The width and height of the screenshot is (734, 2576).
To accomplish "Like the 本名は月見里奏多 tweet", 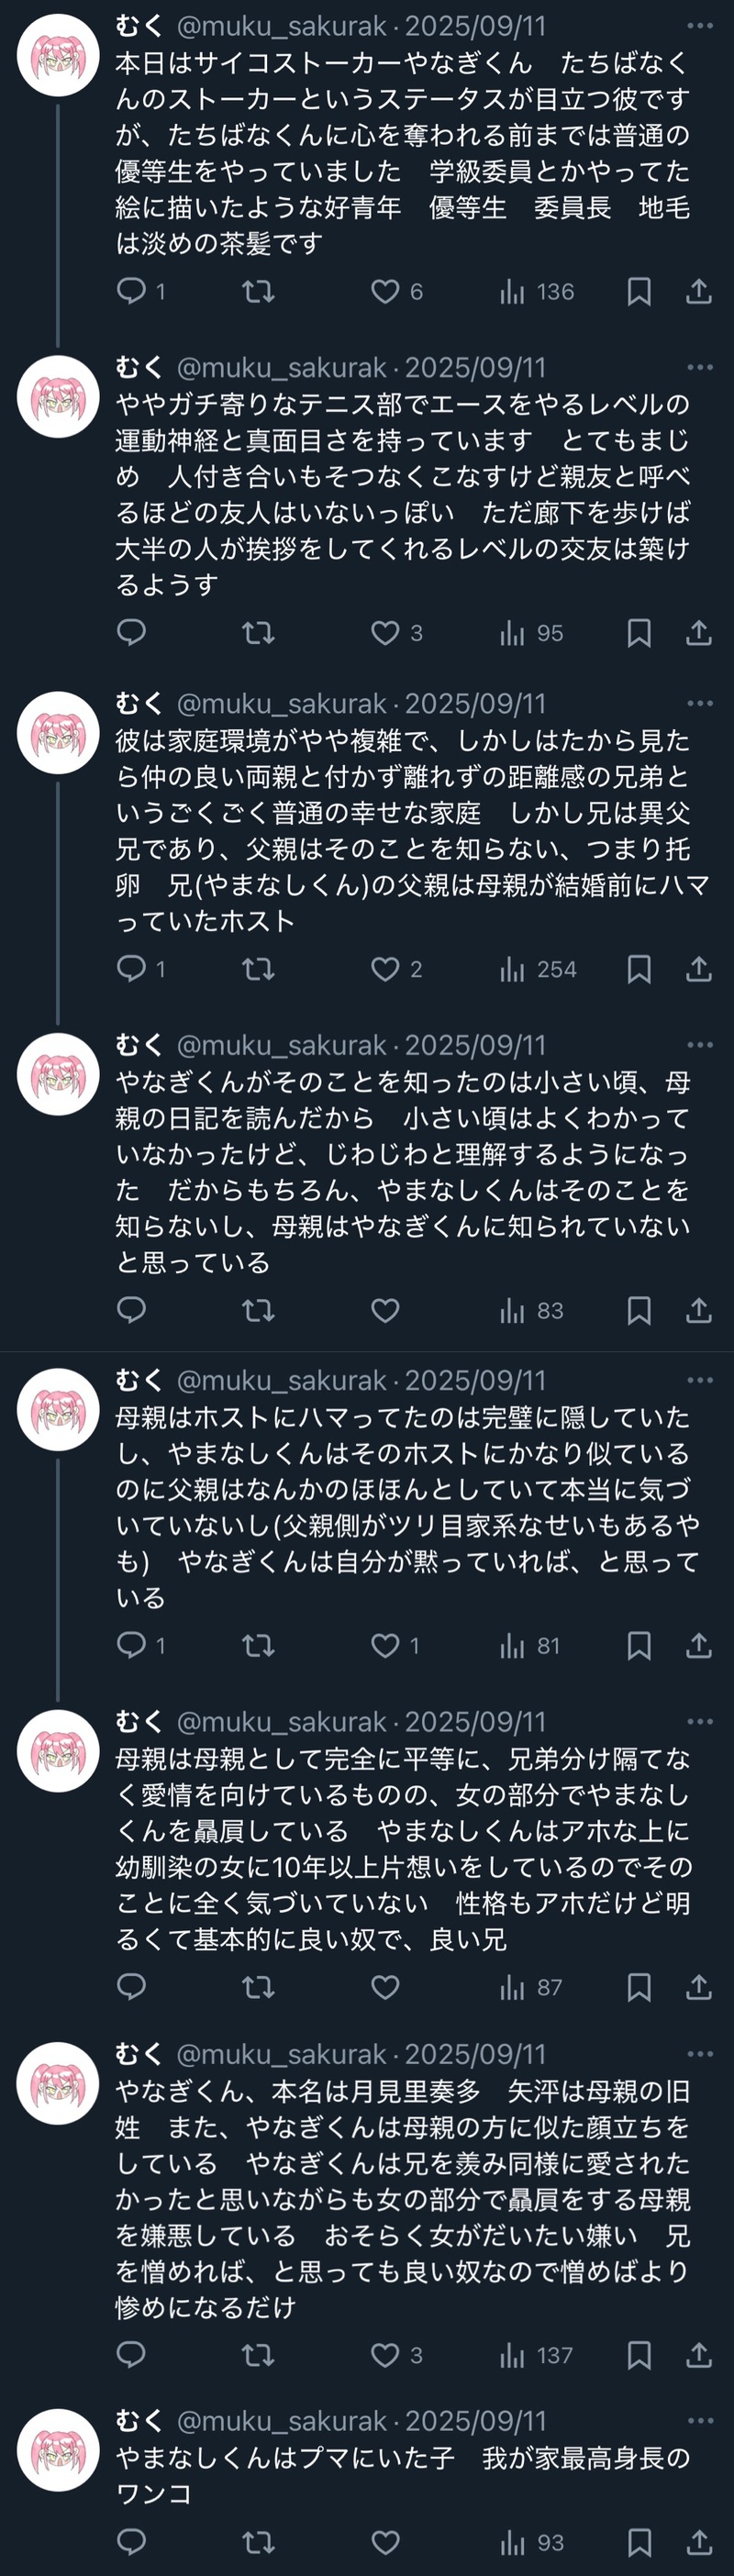I will pos(386,2355).
